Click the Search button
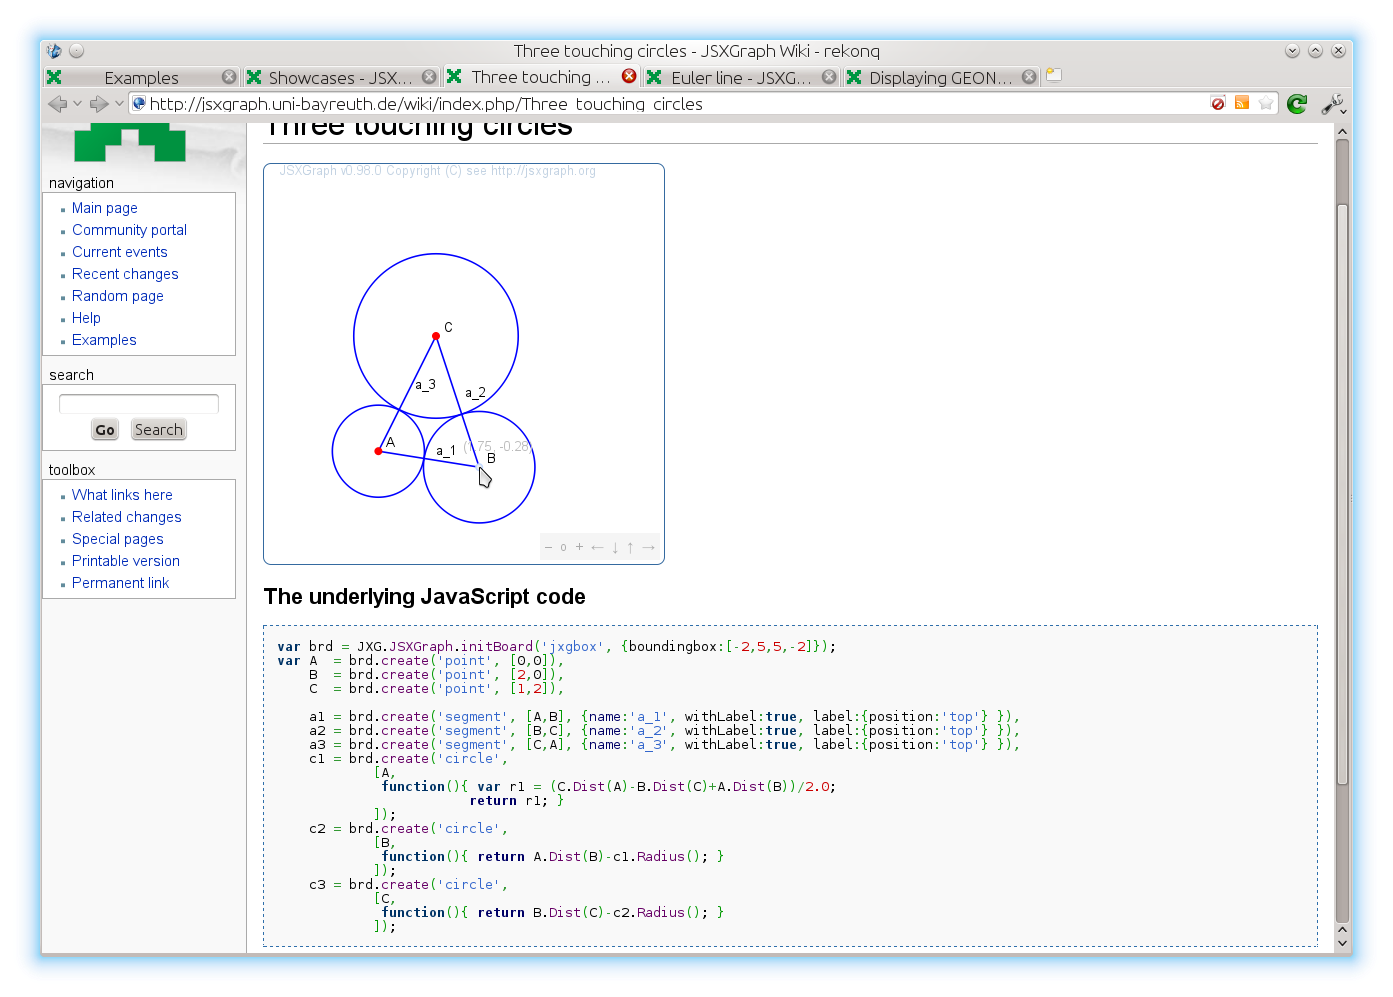The height and width of the screenshot is (997, 1393). (x=159, y=430)
